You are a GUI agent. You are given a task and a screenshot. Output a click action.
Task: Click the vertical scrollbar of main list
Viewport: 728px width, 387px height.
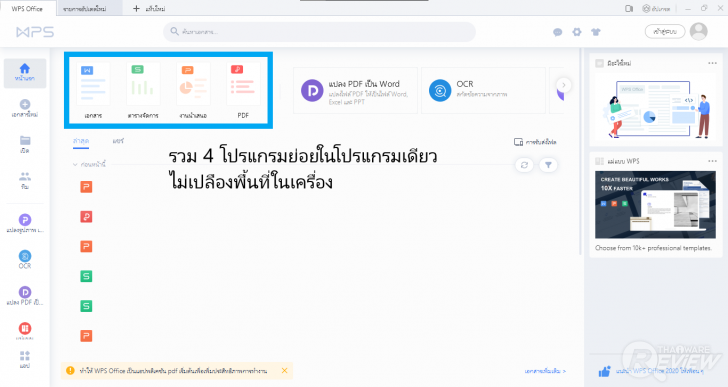580,151
